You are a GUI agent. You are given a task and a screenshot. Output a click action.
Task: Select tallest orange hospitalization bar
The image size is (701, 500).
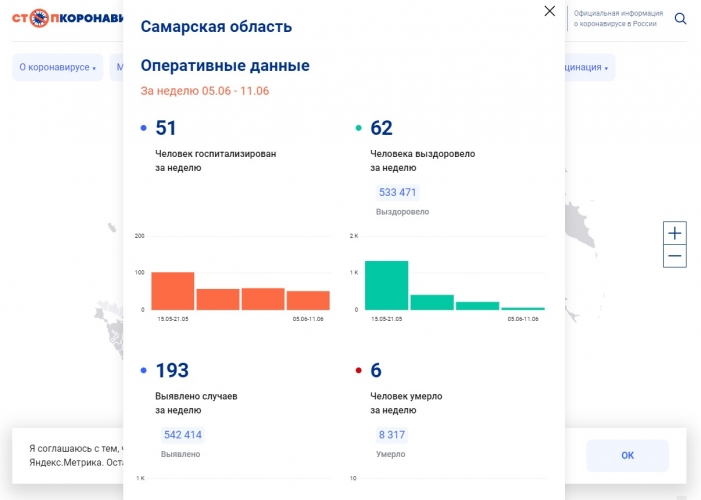click(x=172, y=291)
